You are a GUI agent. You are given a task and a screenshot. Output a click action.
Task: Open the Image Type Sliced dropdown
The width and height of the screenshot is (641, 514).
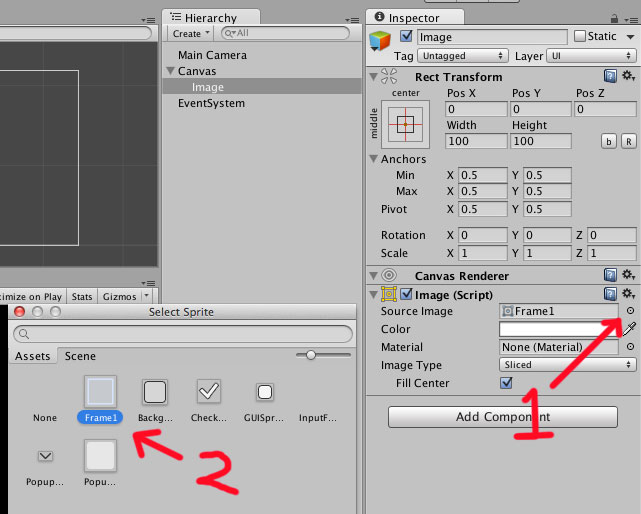coord(567,364)
